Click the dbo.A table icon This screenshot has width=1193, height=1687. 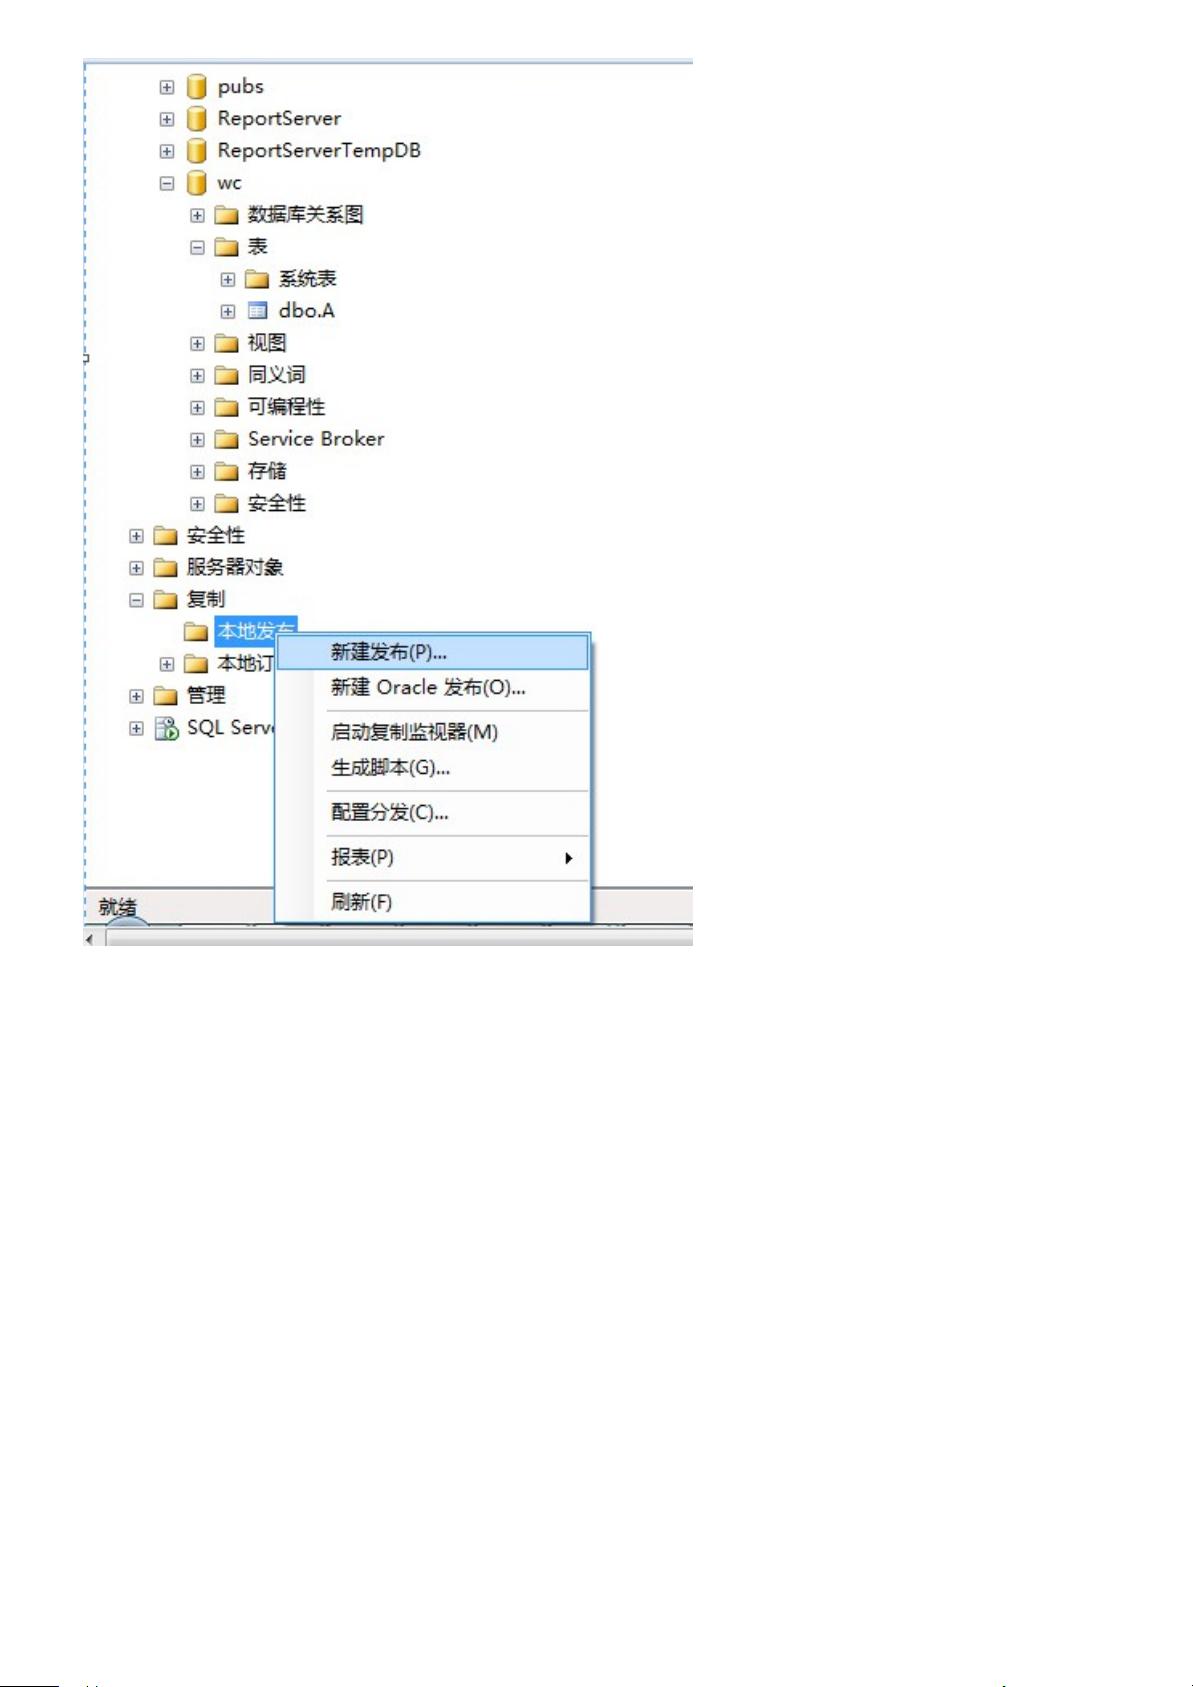point(257,311)
